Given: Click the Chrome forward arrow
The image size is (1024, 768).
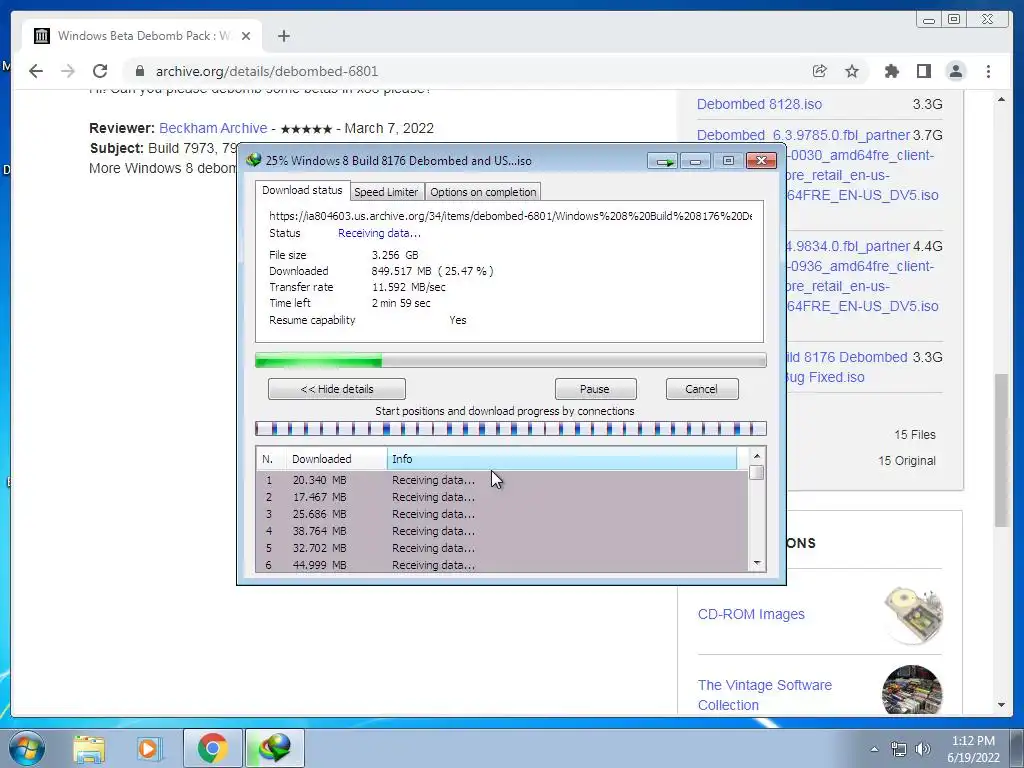Looking at the screenshot, I should click(68, 71).
